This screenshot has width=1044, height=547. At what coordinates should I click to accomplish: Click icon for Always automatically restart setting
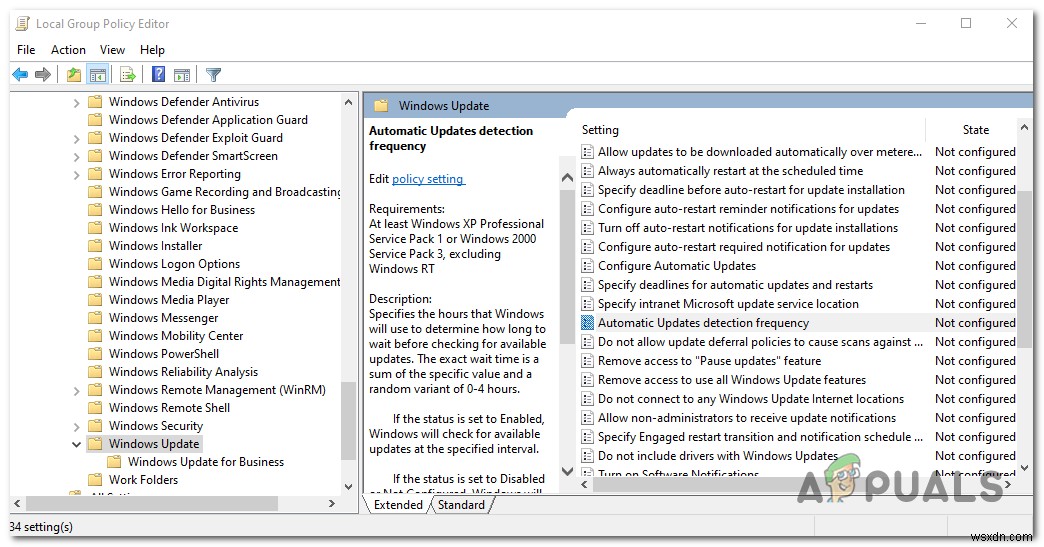click(587, 171)
